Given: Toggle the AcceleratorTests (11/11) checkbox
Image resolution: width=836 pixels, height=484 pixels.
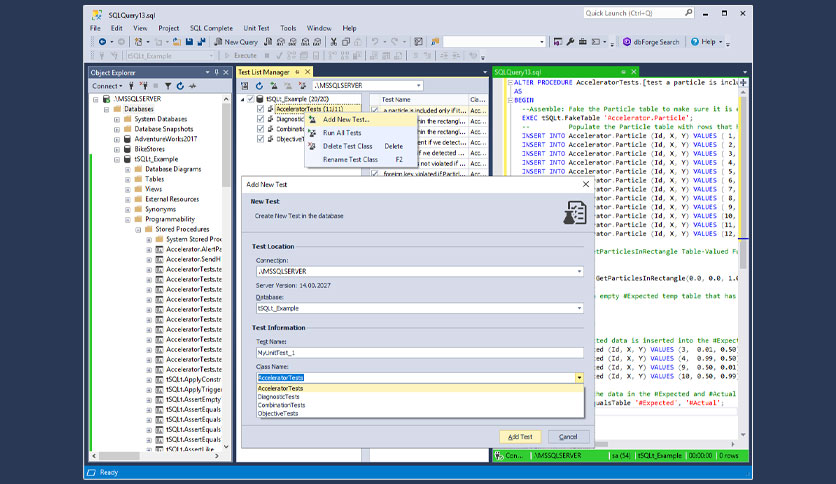Looking at the screenshot, I should point(260,109).
